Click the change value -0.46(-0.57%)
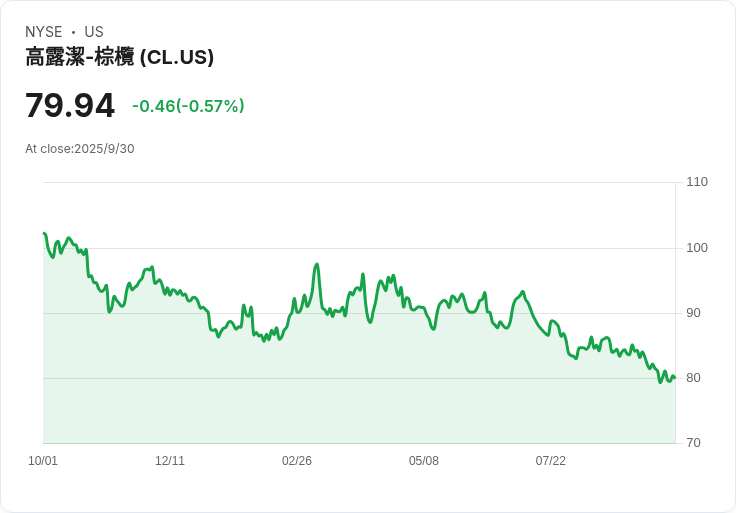 point(188,106)
